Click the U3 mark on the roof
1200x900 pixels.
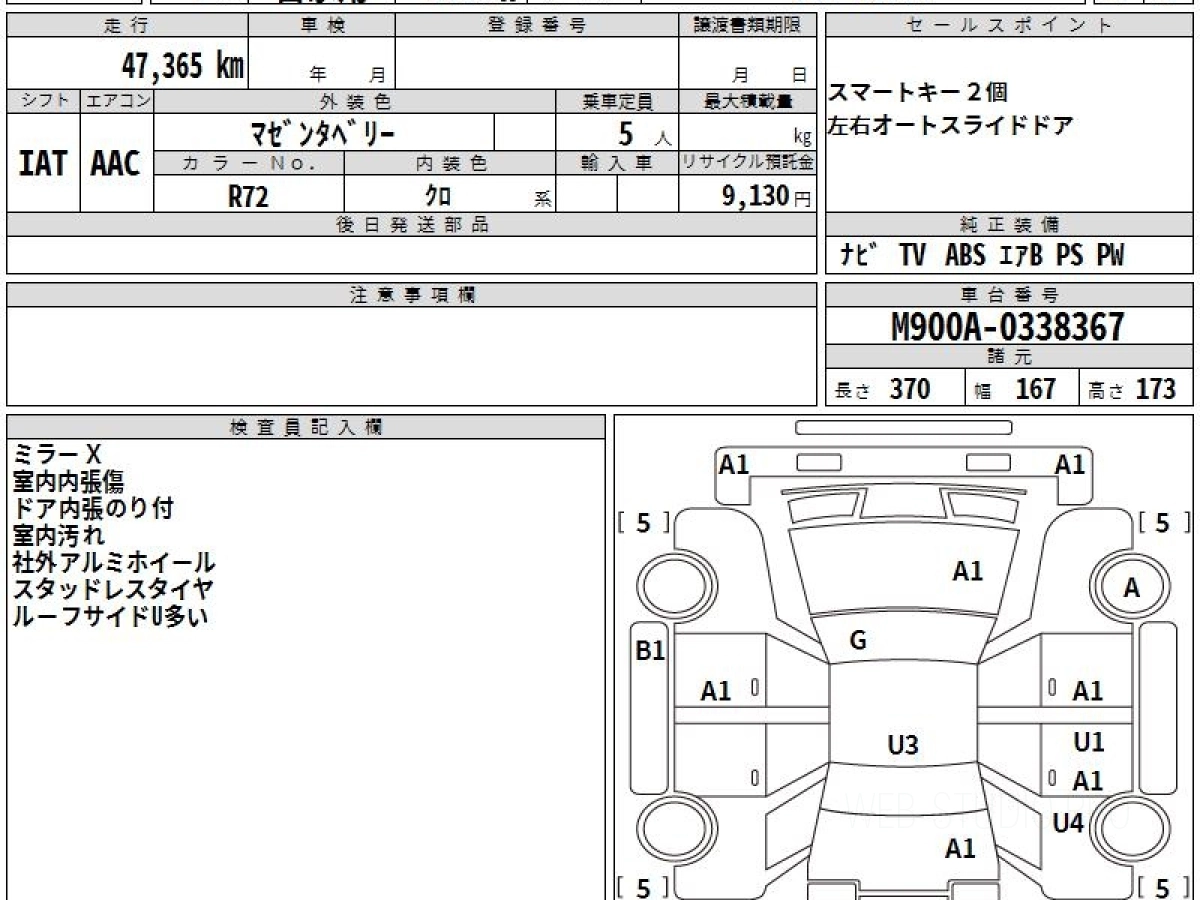pyautogui.click(x=903, y=744)
